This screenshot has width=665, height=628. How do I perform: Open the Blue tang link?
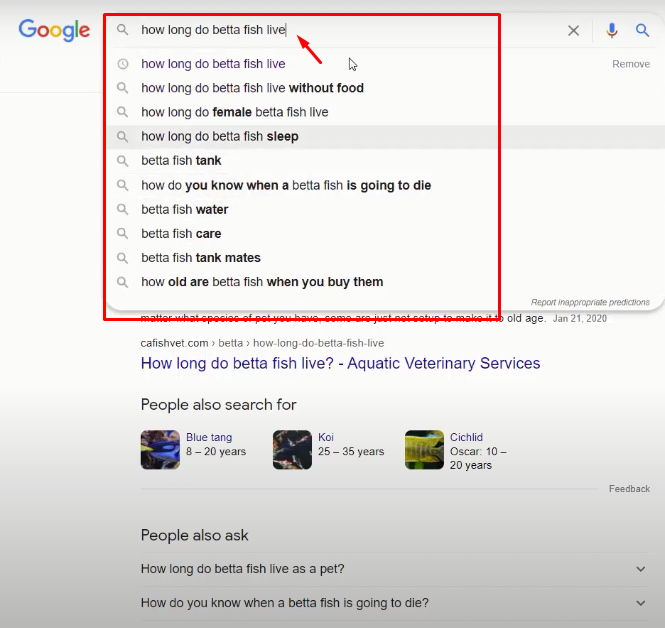209,437
